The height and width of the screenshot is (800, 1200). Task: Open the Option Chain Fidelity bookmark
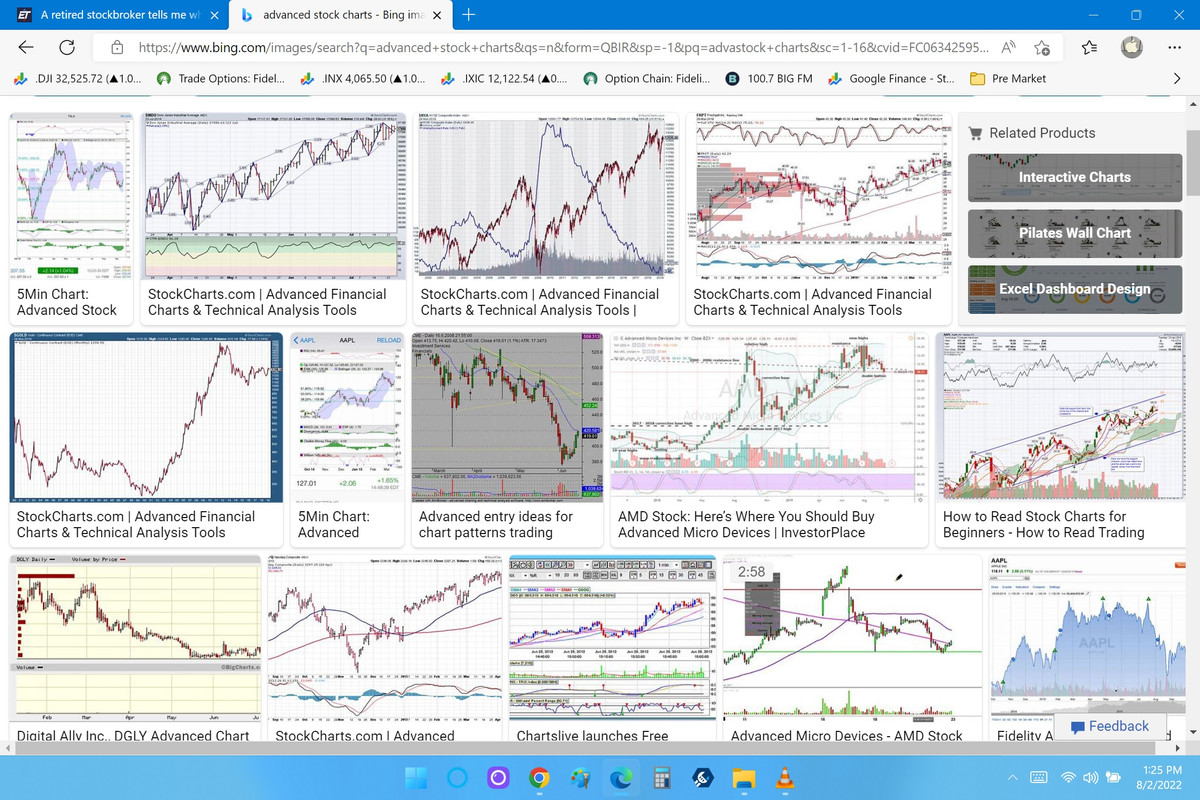coord(647,78)
